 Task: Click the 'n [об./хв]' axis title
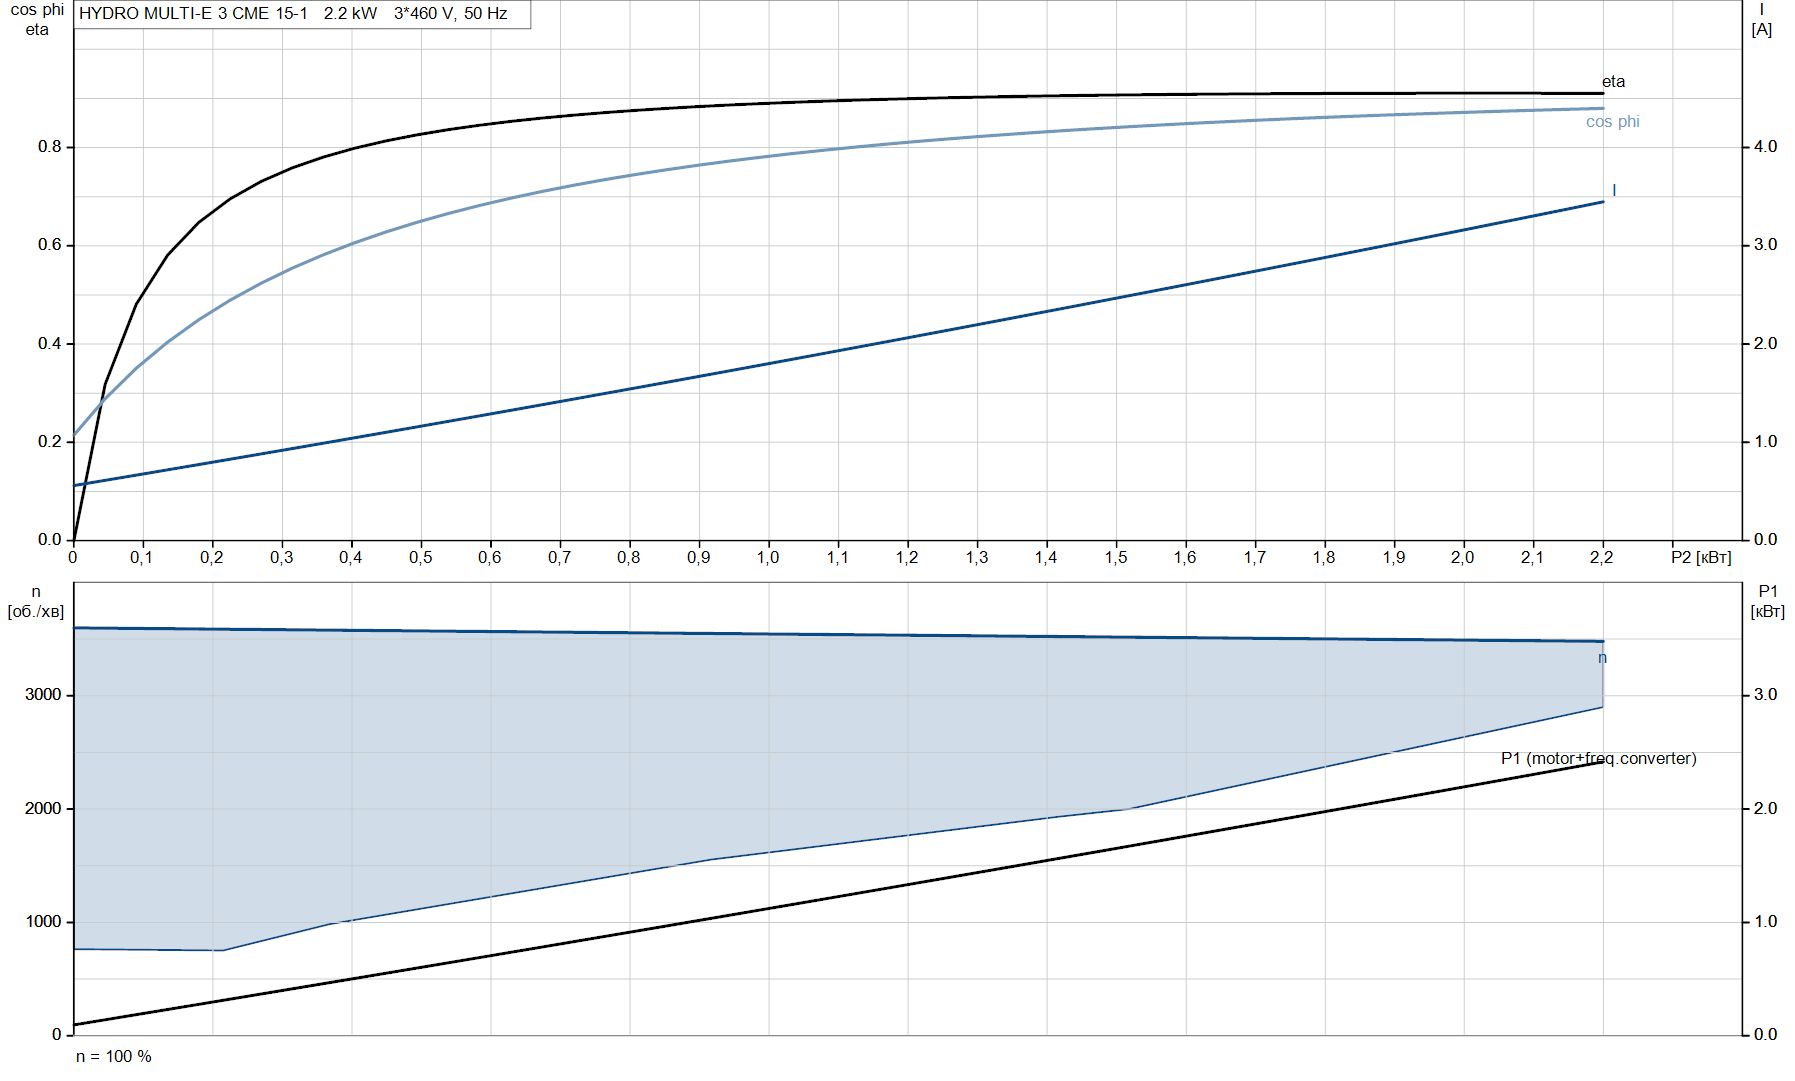pos(36,602)
